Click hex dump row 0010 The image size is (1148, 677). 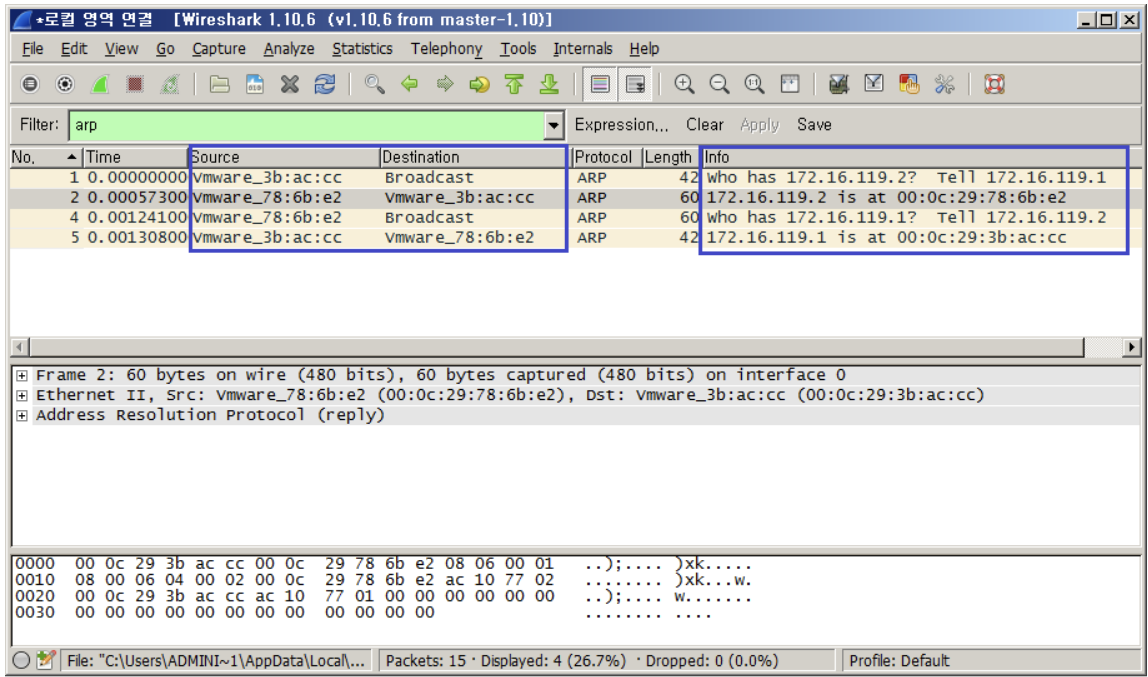pyautogui.click(x=384, y=580)
